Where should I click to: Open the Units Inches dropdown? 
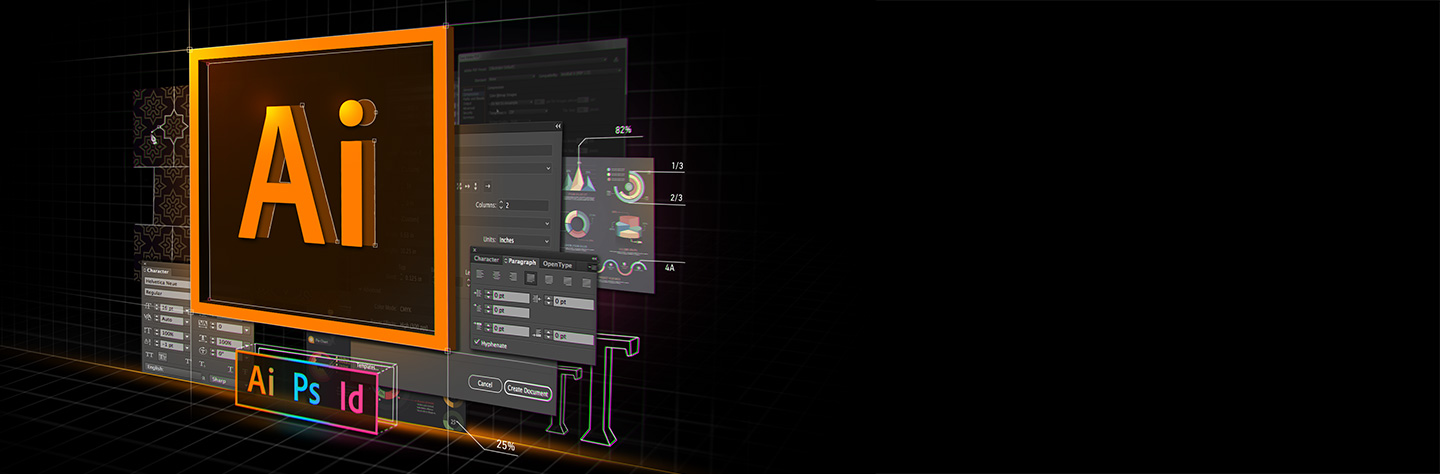click(x=523, y=240)
